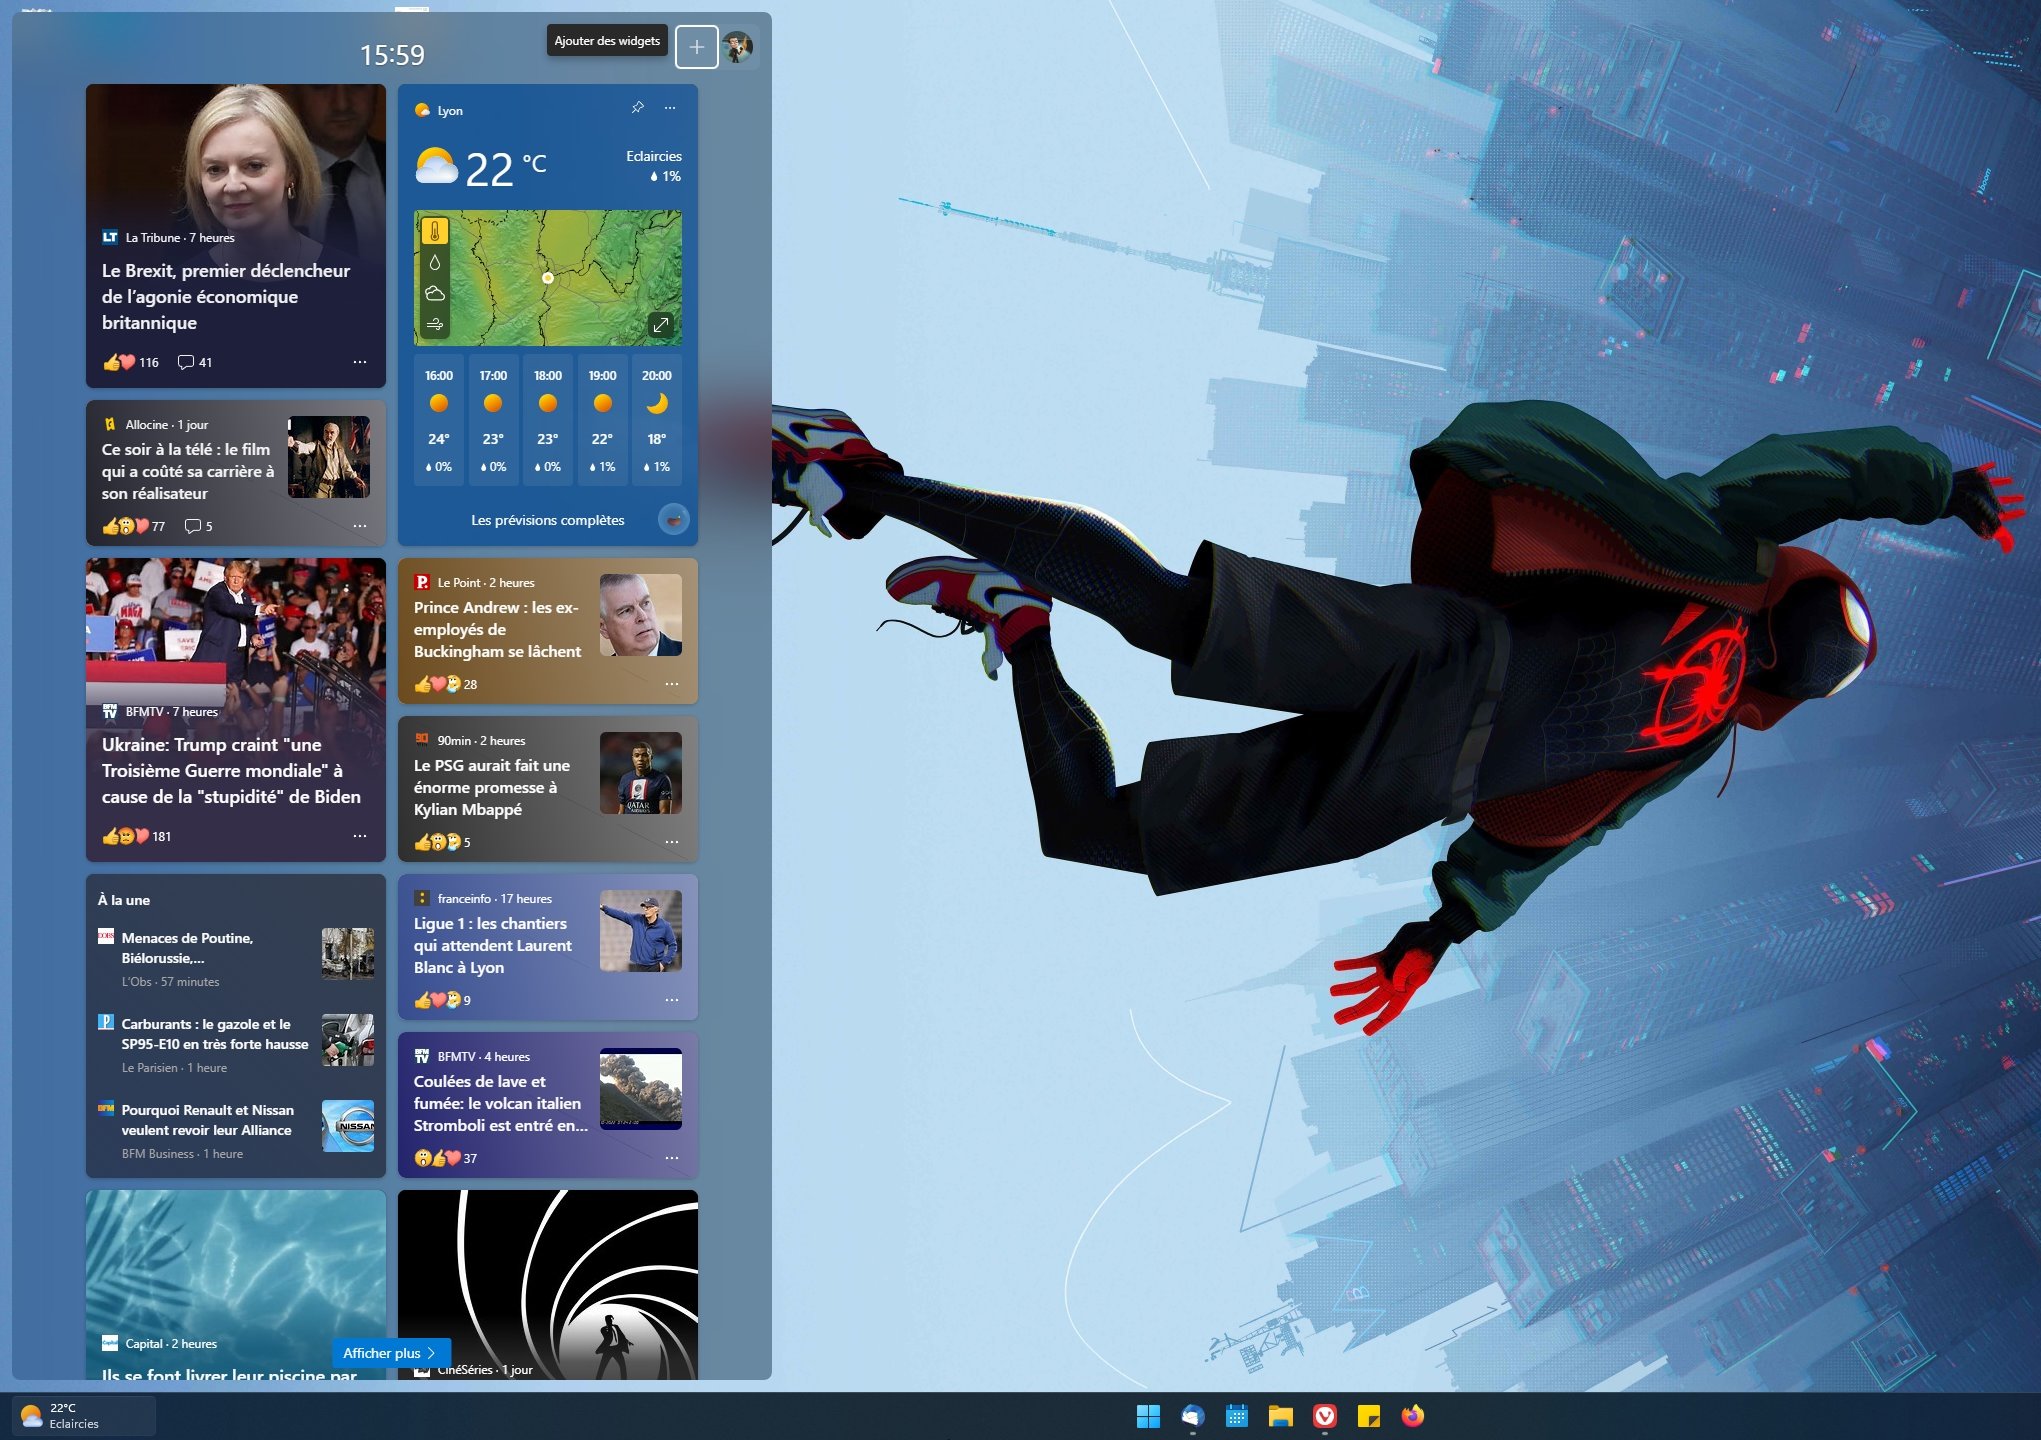Select the thermometer layer on the weather map
The width and height of the screenshot is (2041, 1440).
[x=435, y=228]
